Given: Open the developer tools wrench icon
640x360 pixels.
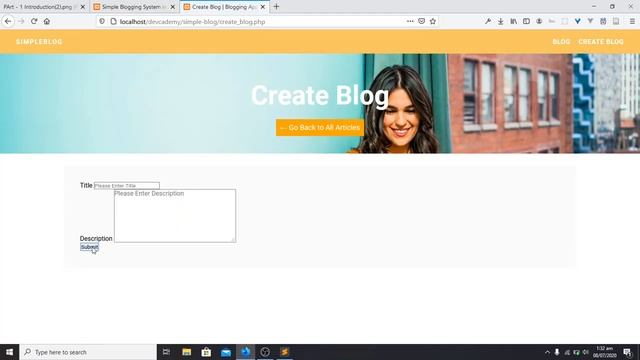Looking at the screenshot, I should coord(488,21).
